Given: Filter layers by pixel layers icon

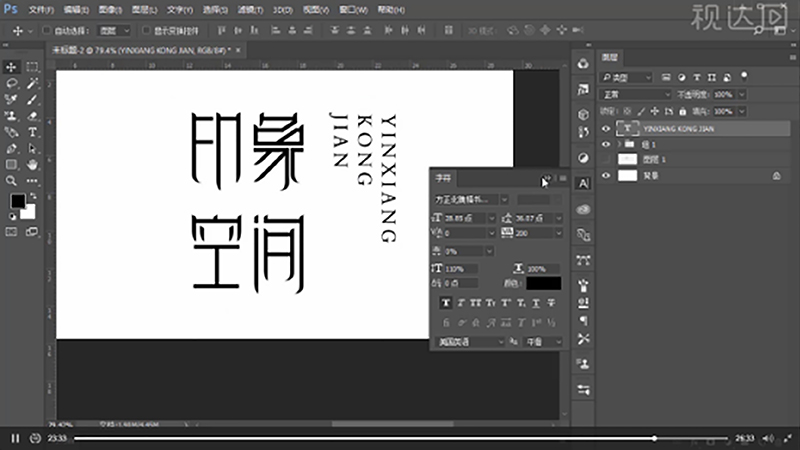Looking at the screenshot, I should coord(666,78).
